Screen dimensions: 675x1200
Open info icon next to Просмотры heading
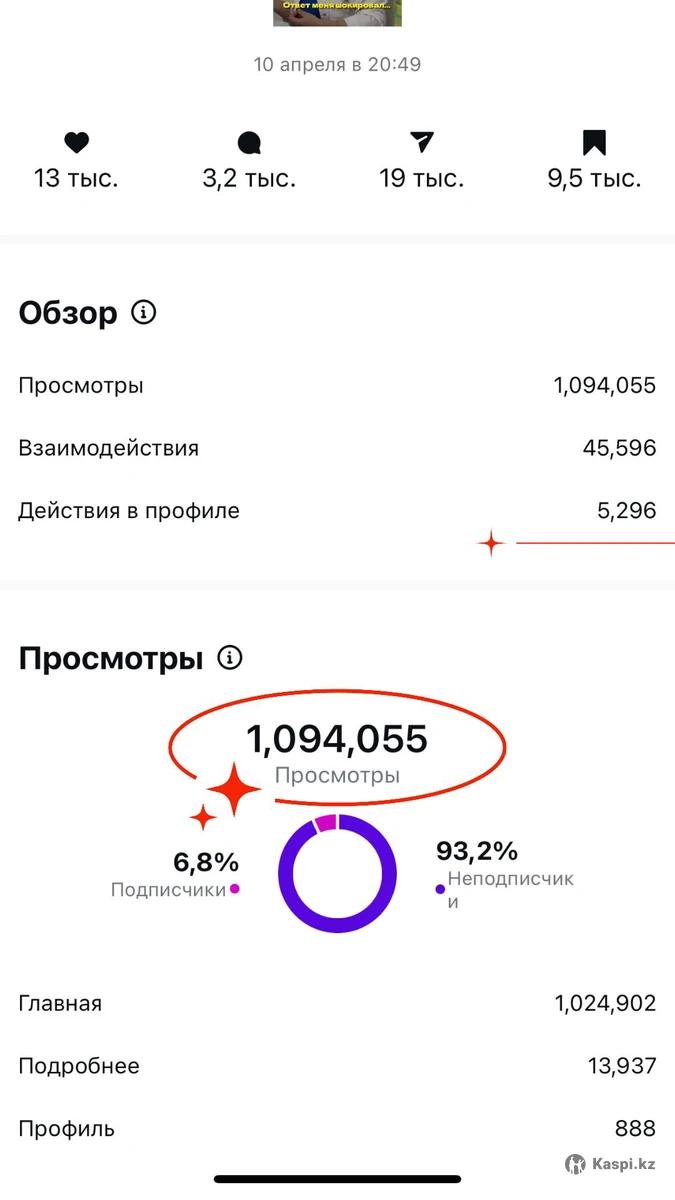(230, 658)
